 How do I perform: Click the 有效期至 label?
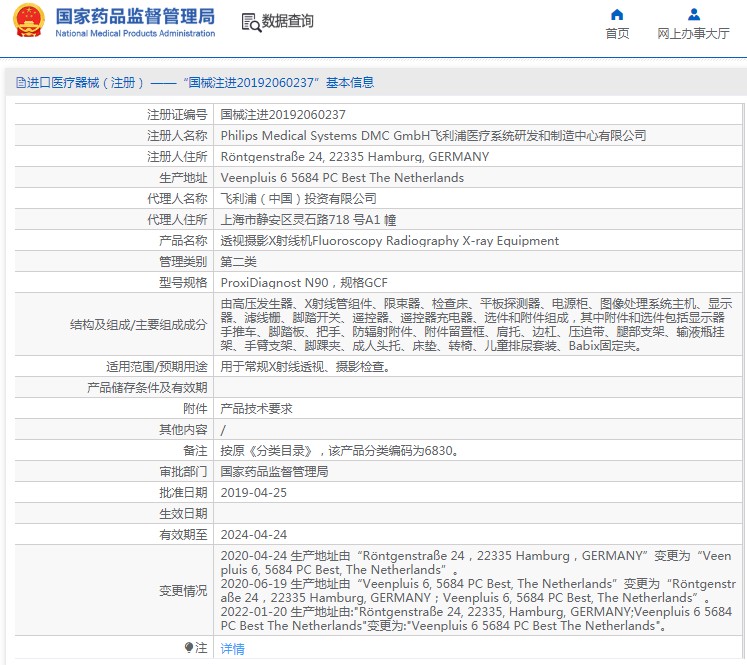coord(183,534)
